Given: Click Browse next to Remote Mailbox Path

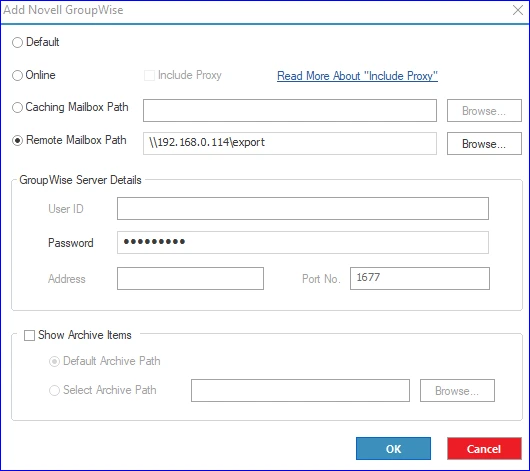Looking at the screenshot, I should pos(484,144).
